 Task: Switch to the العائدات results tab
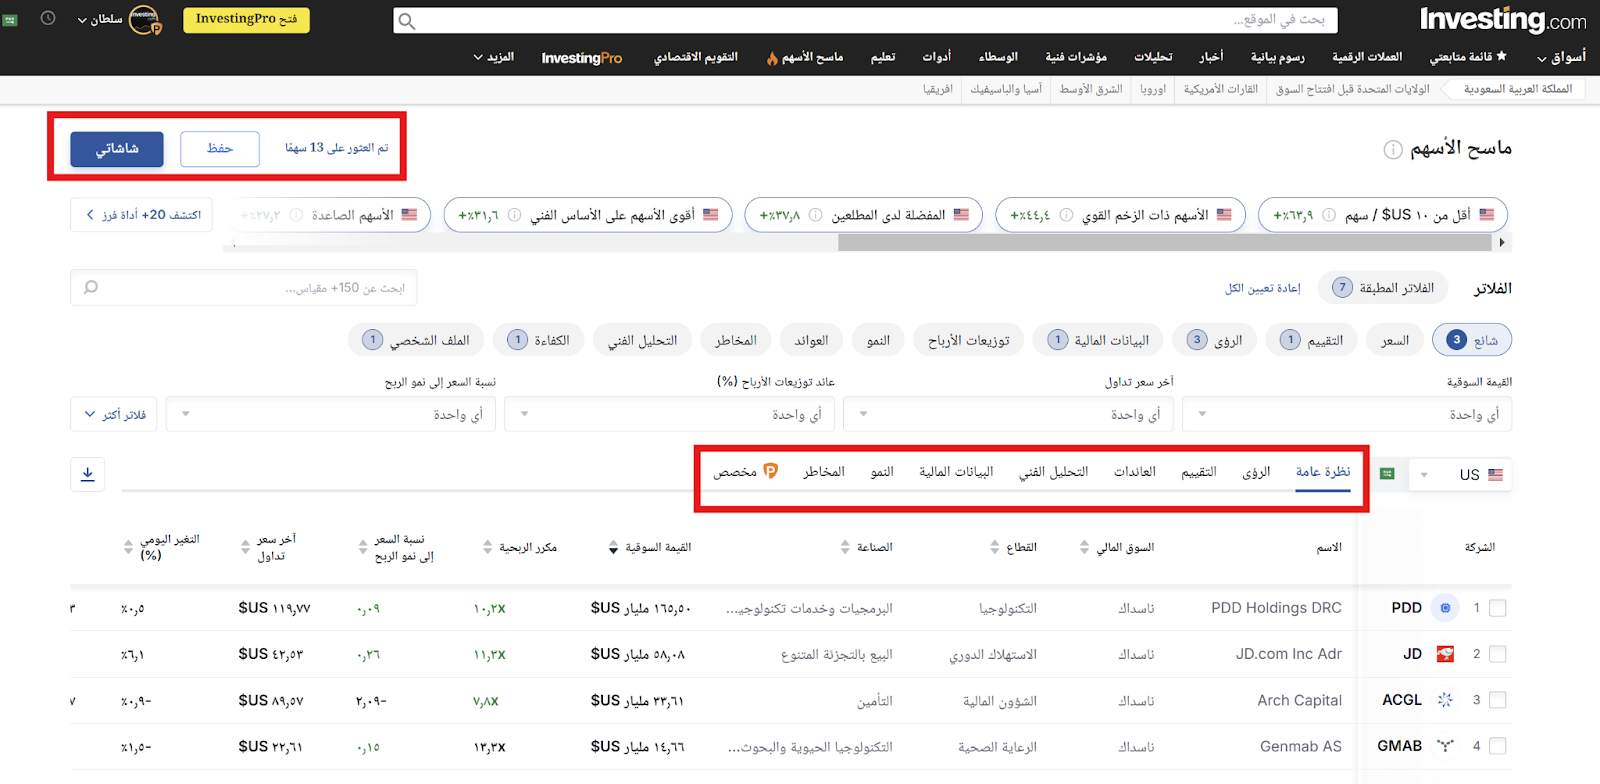pyautogui.click(x=1135, y=472)
